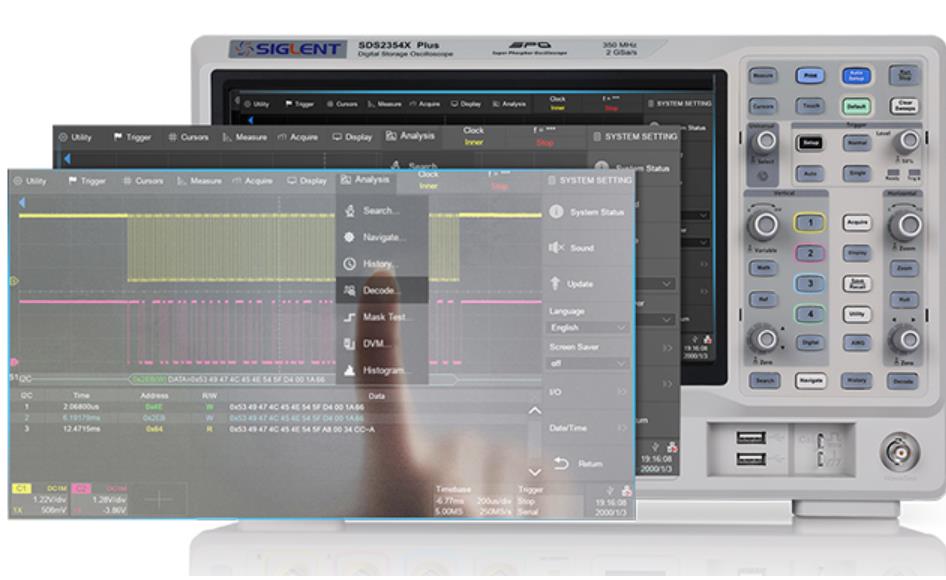The height and width of the screenshot is (580, 946).
Task: Toggle channel C1 in the bottom bar
Action: 22,488
